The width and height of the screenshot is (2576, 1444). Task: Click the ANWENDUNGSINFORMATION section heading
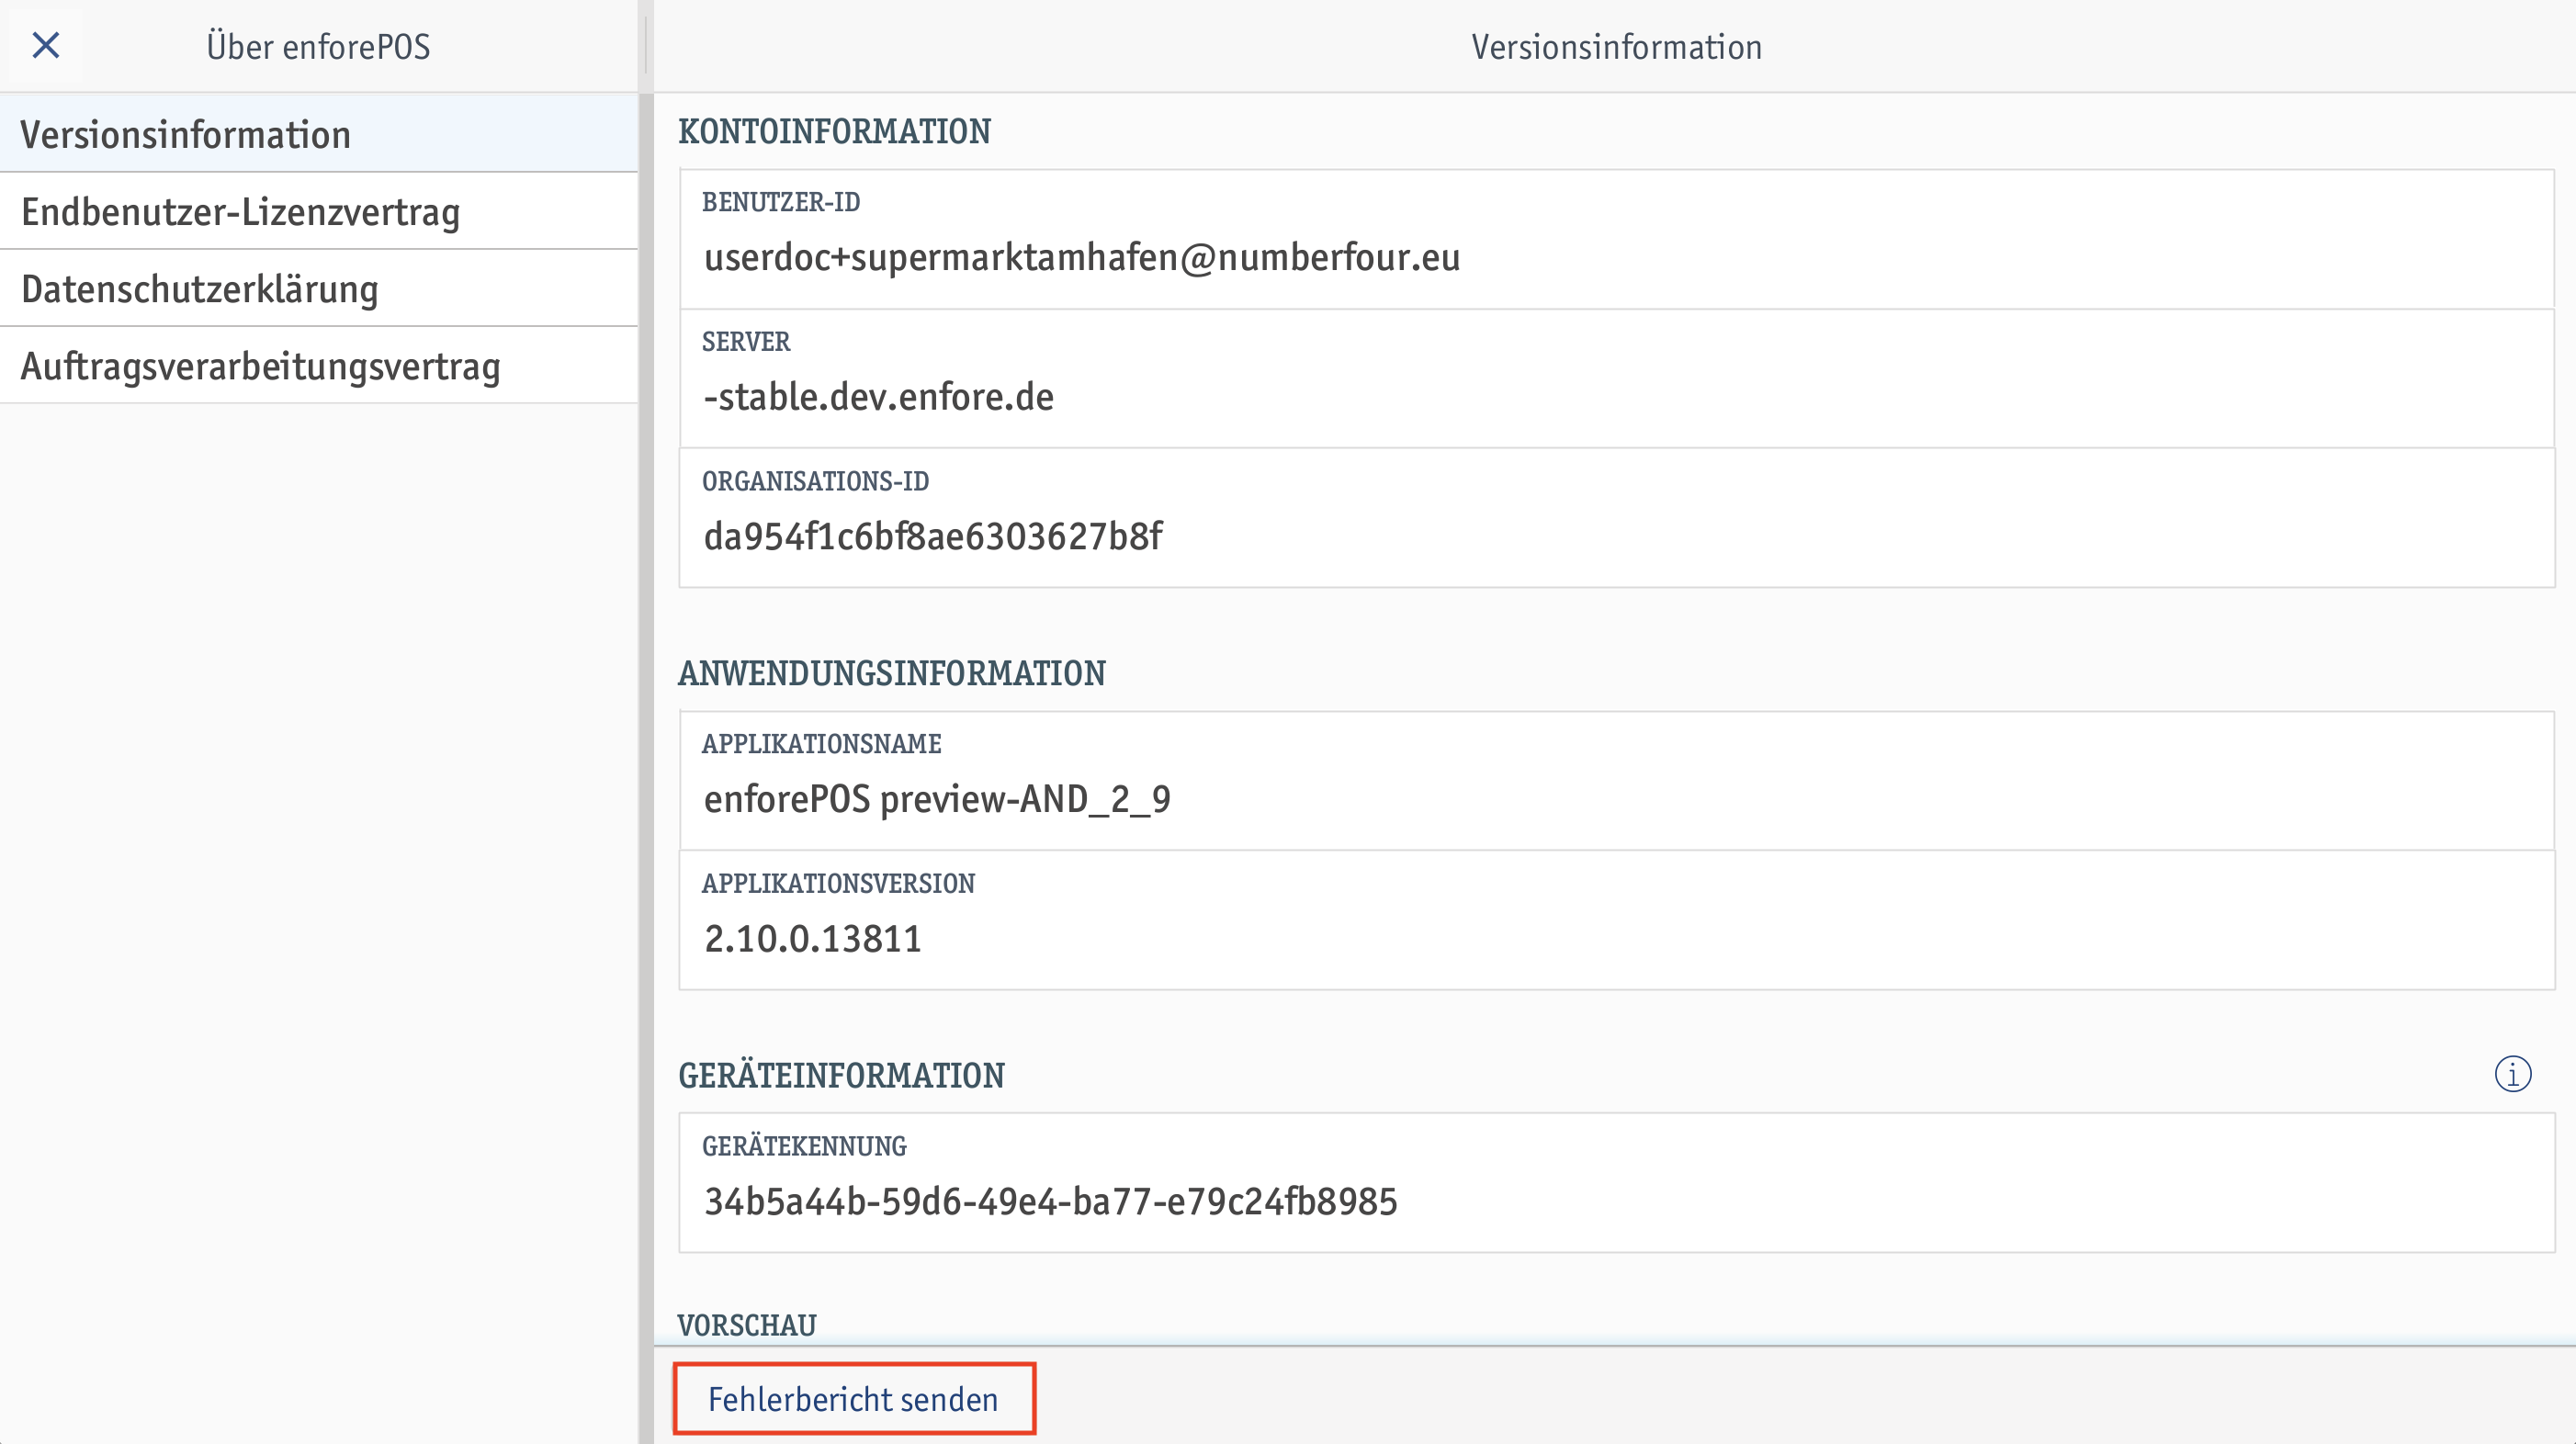(x=891, y=673)
